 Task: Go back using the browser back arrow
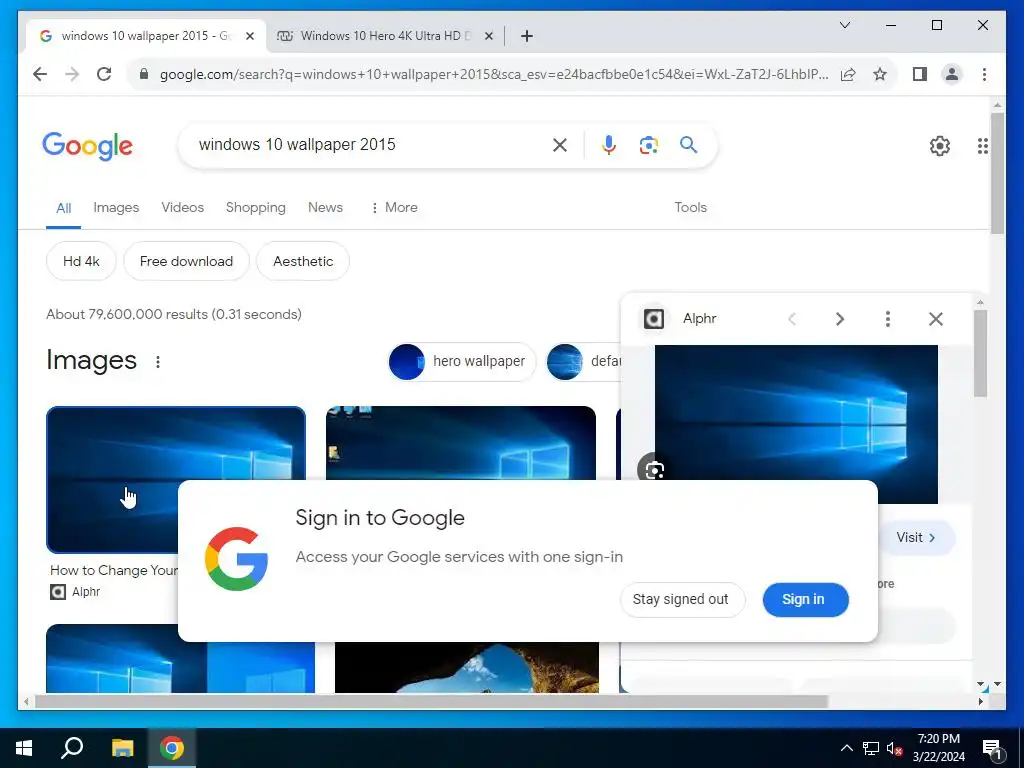coord(40,74)
